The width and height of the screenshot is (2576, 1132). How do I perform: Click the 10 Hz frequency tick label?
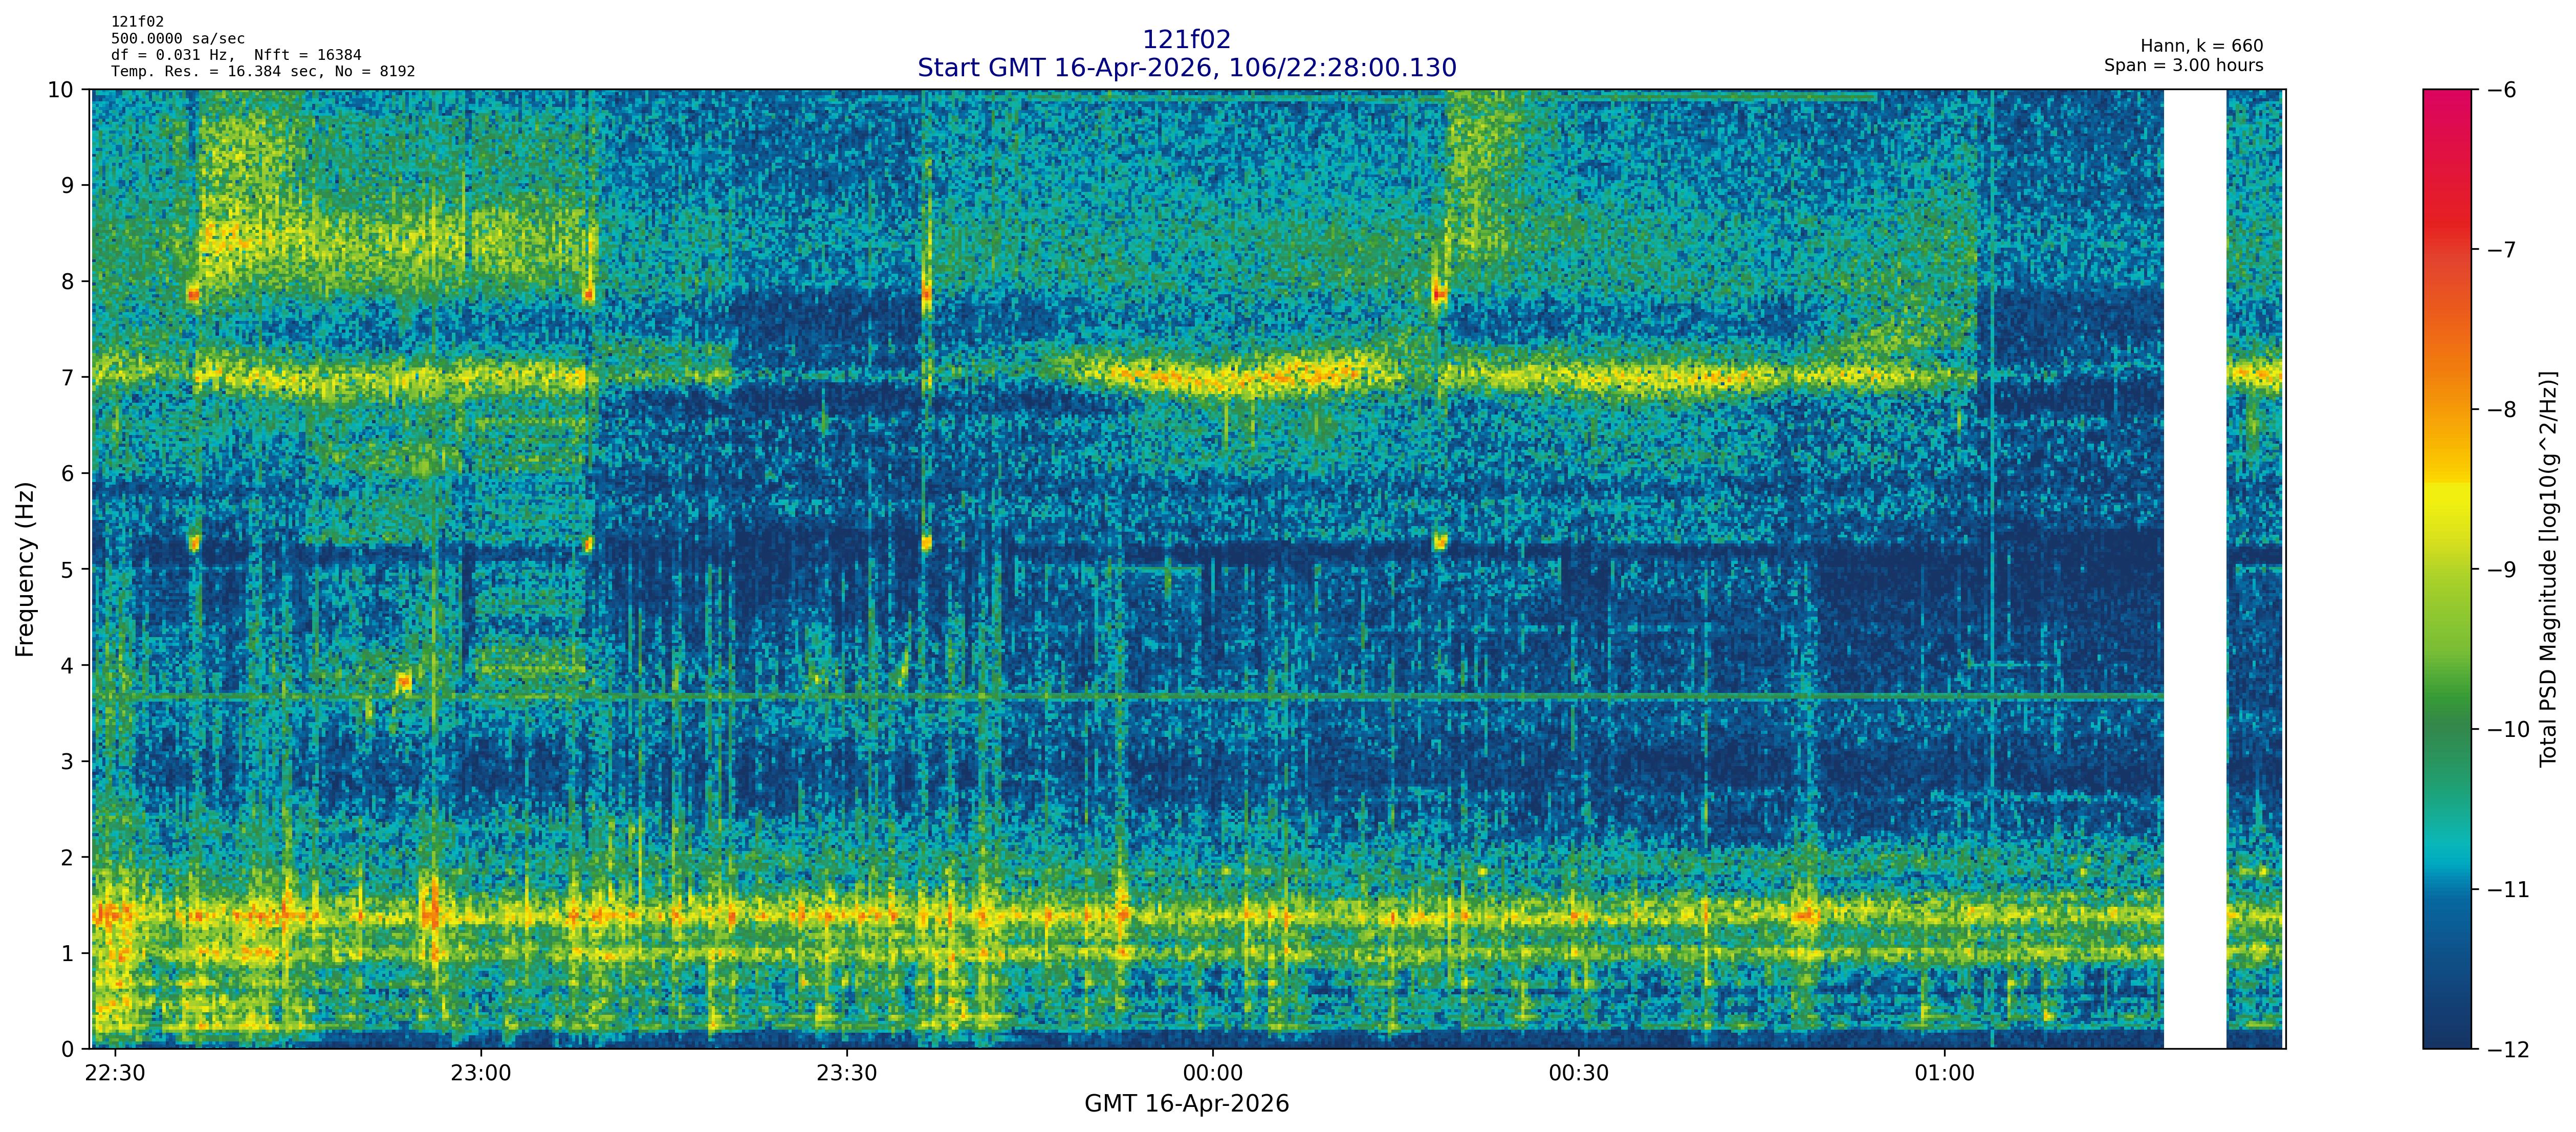61,90
